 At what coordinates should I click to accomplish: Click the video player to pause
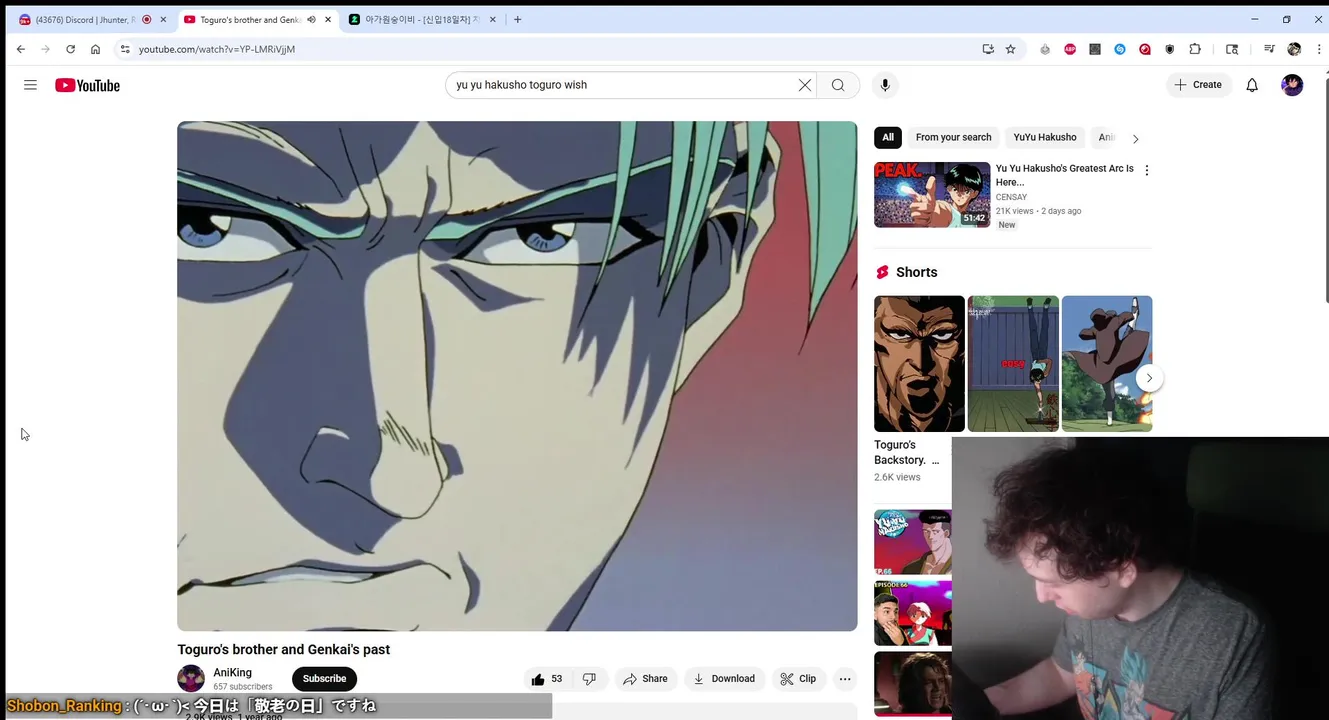click(x=517, y=376)
